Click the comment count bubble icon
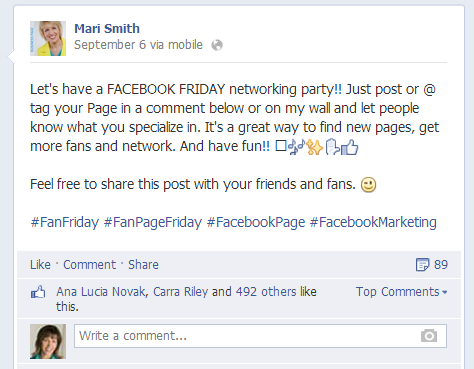This screenshot has height=369, width=474. click(422, 265)
